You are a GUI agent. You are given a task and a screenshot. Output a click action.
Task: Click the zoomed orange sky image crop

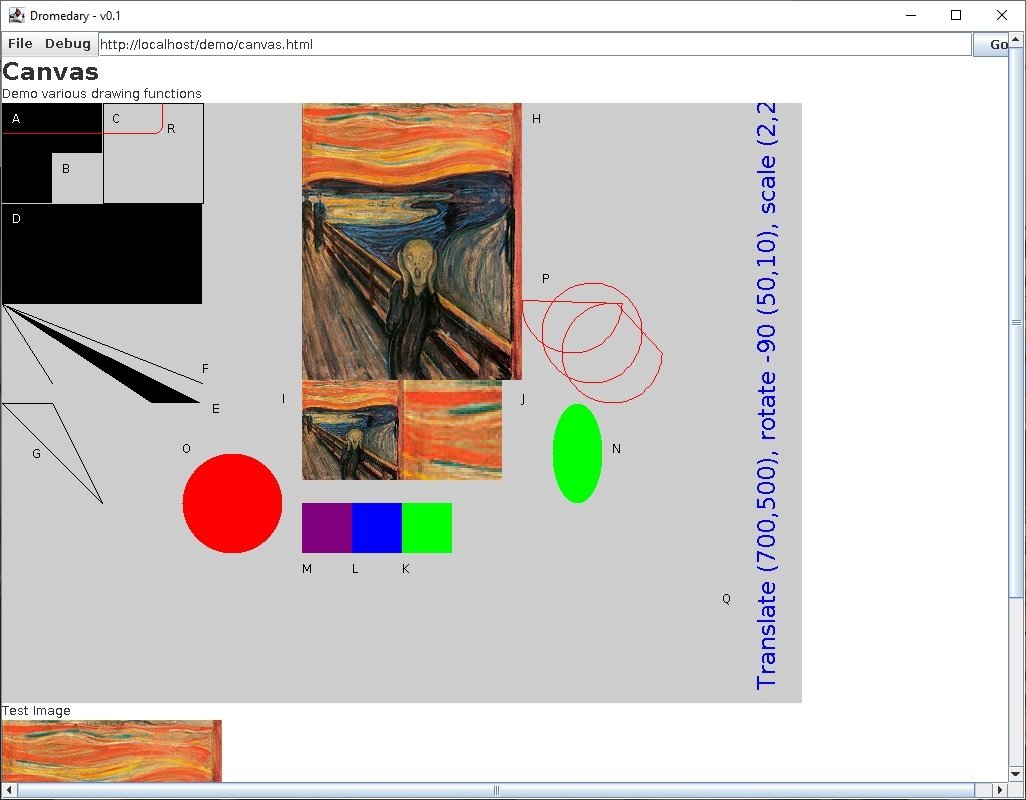(451, 430)
